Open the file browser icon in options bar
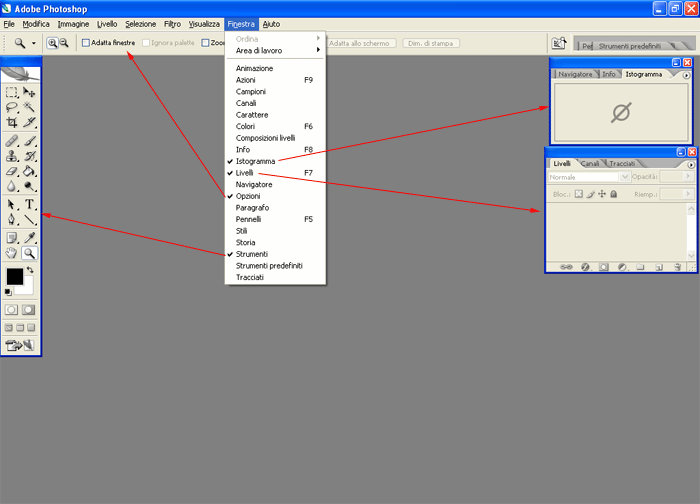Image resolution: width=700 pixels, height=504 pixels. (x=559, y=43)
